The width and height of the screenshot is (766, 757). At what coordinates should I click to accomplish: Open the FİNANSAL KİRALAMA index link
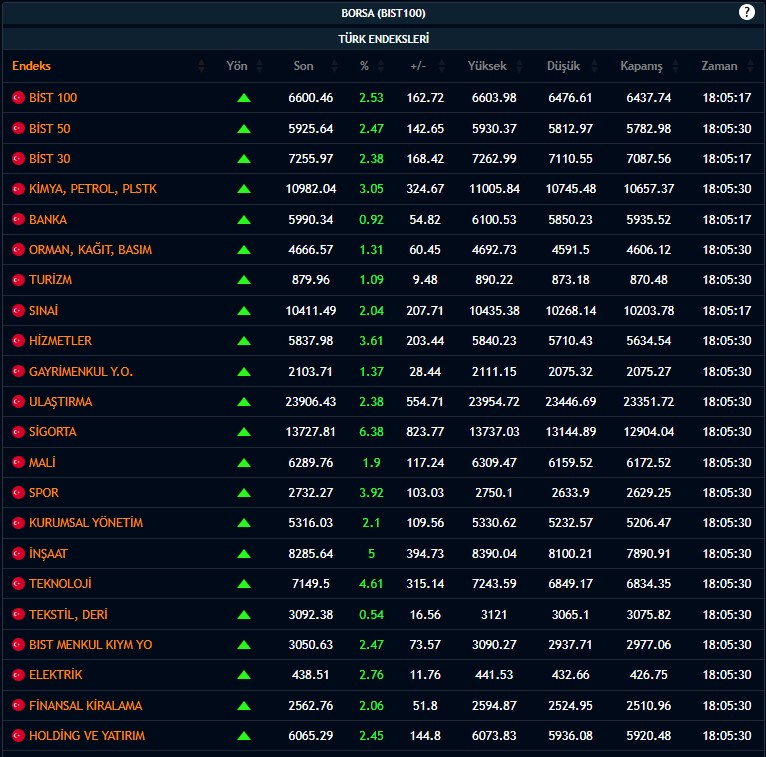coord(85,706)
